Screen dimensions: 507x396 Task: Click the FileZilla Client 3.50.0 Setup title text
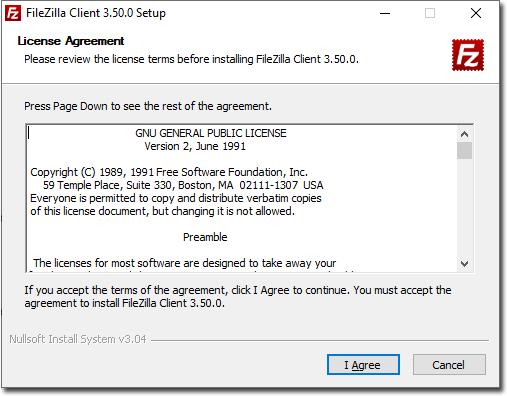tap(96, 13)
